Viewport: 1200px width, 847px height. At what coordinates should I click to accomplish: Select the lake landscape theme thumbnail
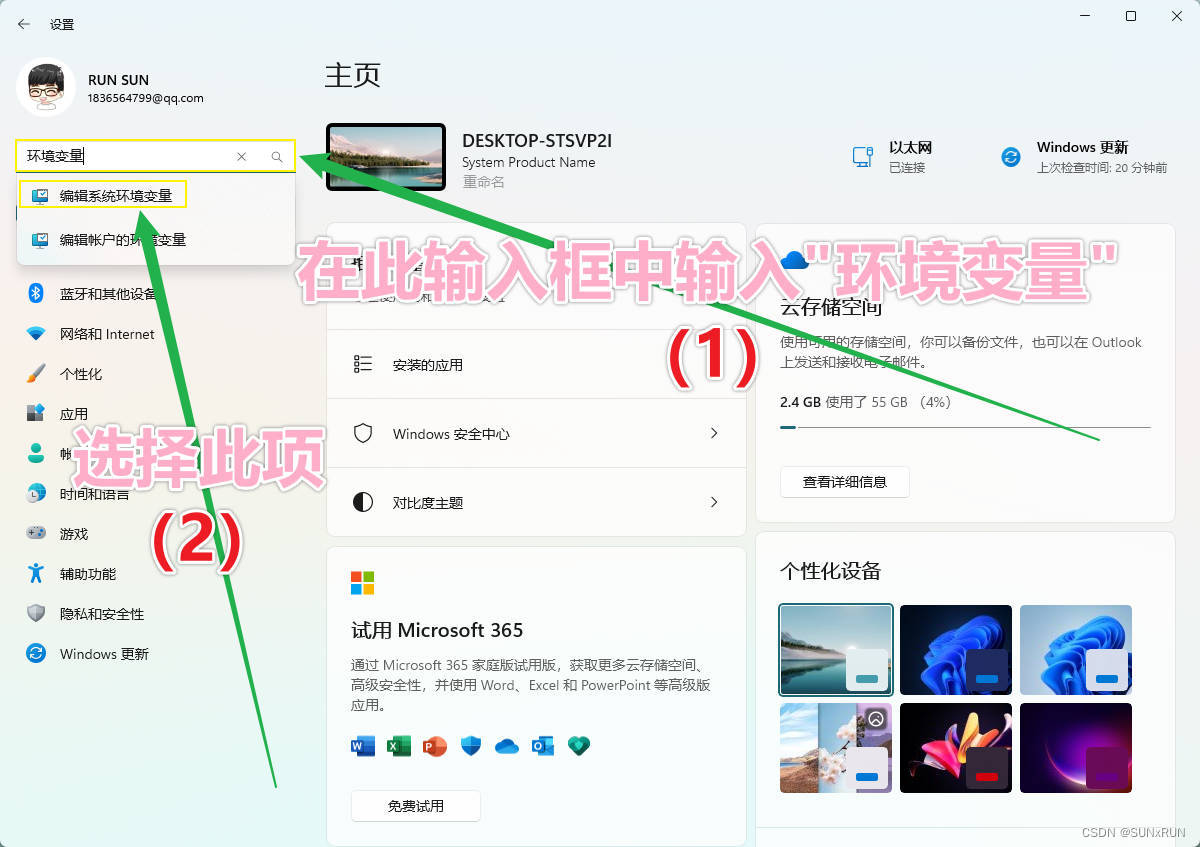(x=836, y=649)
